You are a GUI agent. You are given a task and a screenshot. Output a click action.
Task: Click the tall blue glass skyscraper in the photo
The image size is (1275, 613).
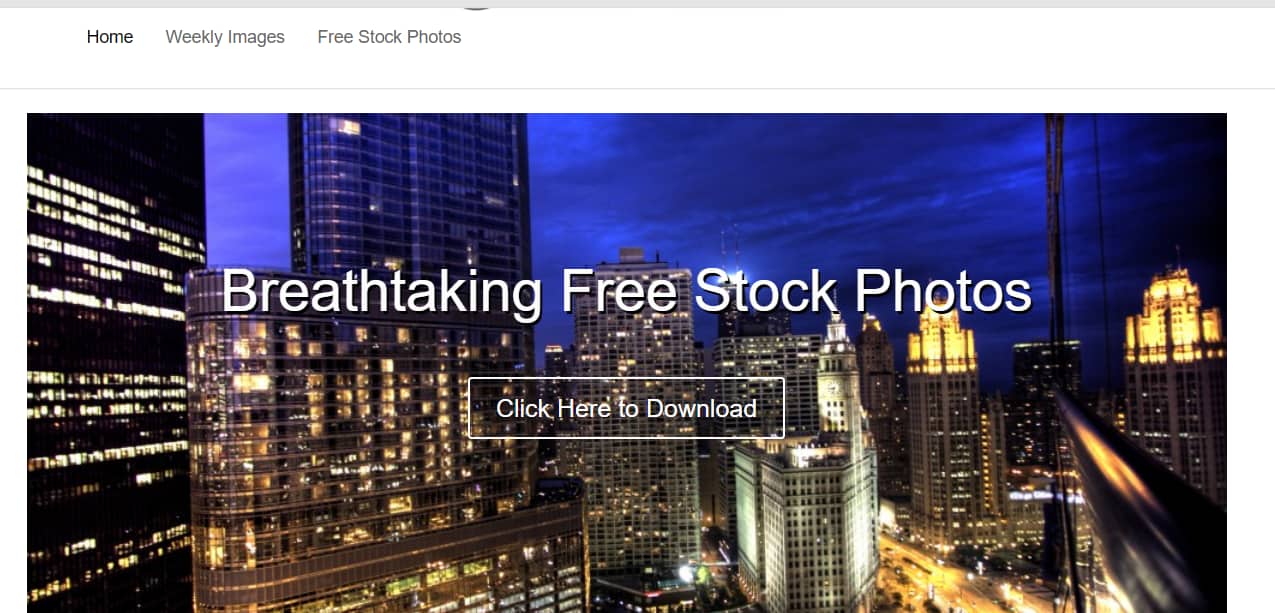pos(410,190)
